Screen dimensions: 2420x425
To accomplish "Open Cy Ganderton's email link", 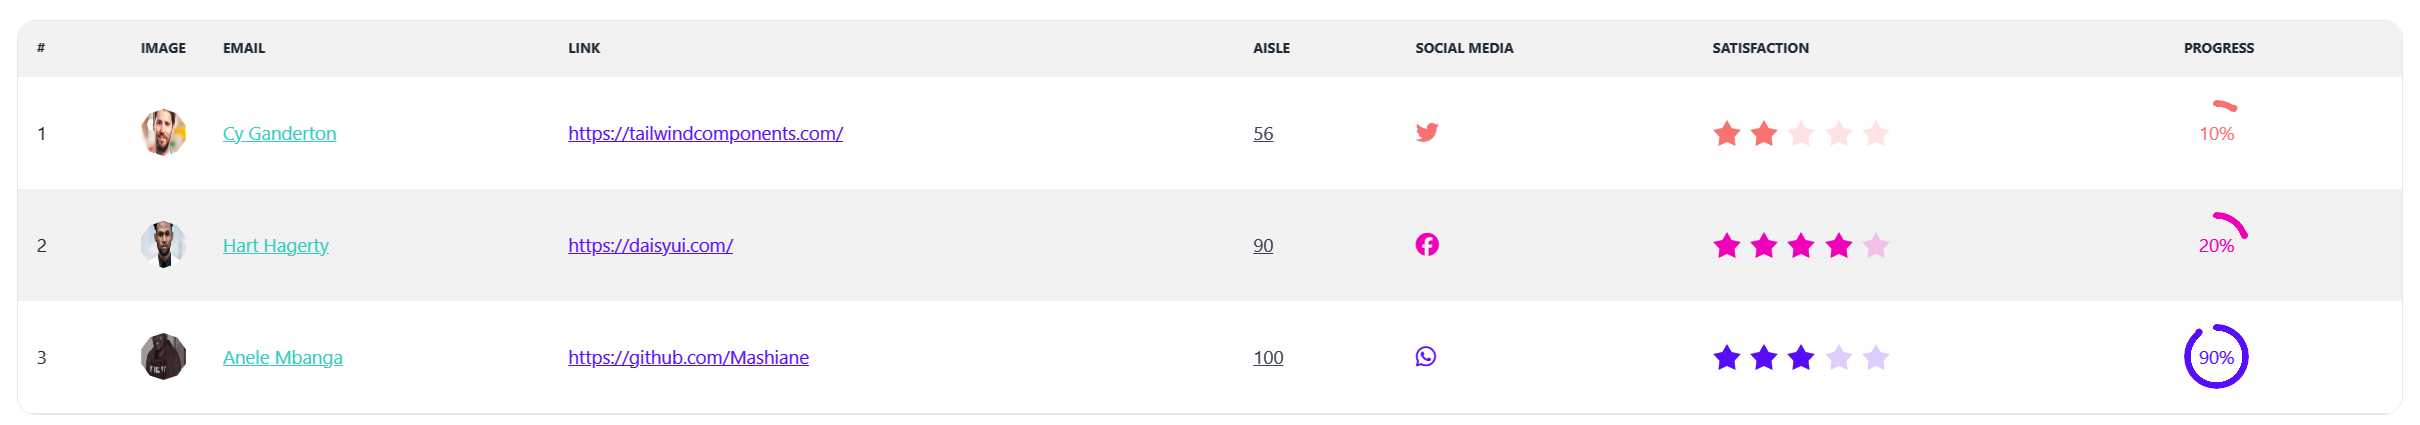I will pyautogui.click(x=279, y=133).
